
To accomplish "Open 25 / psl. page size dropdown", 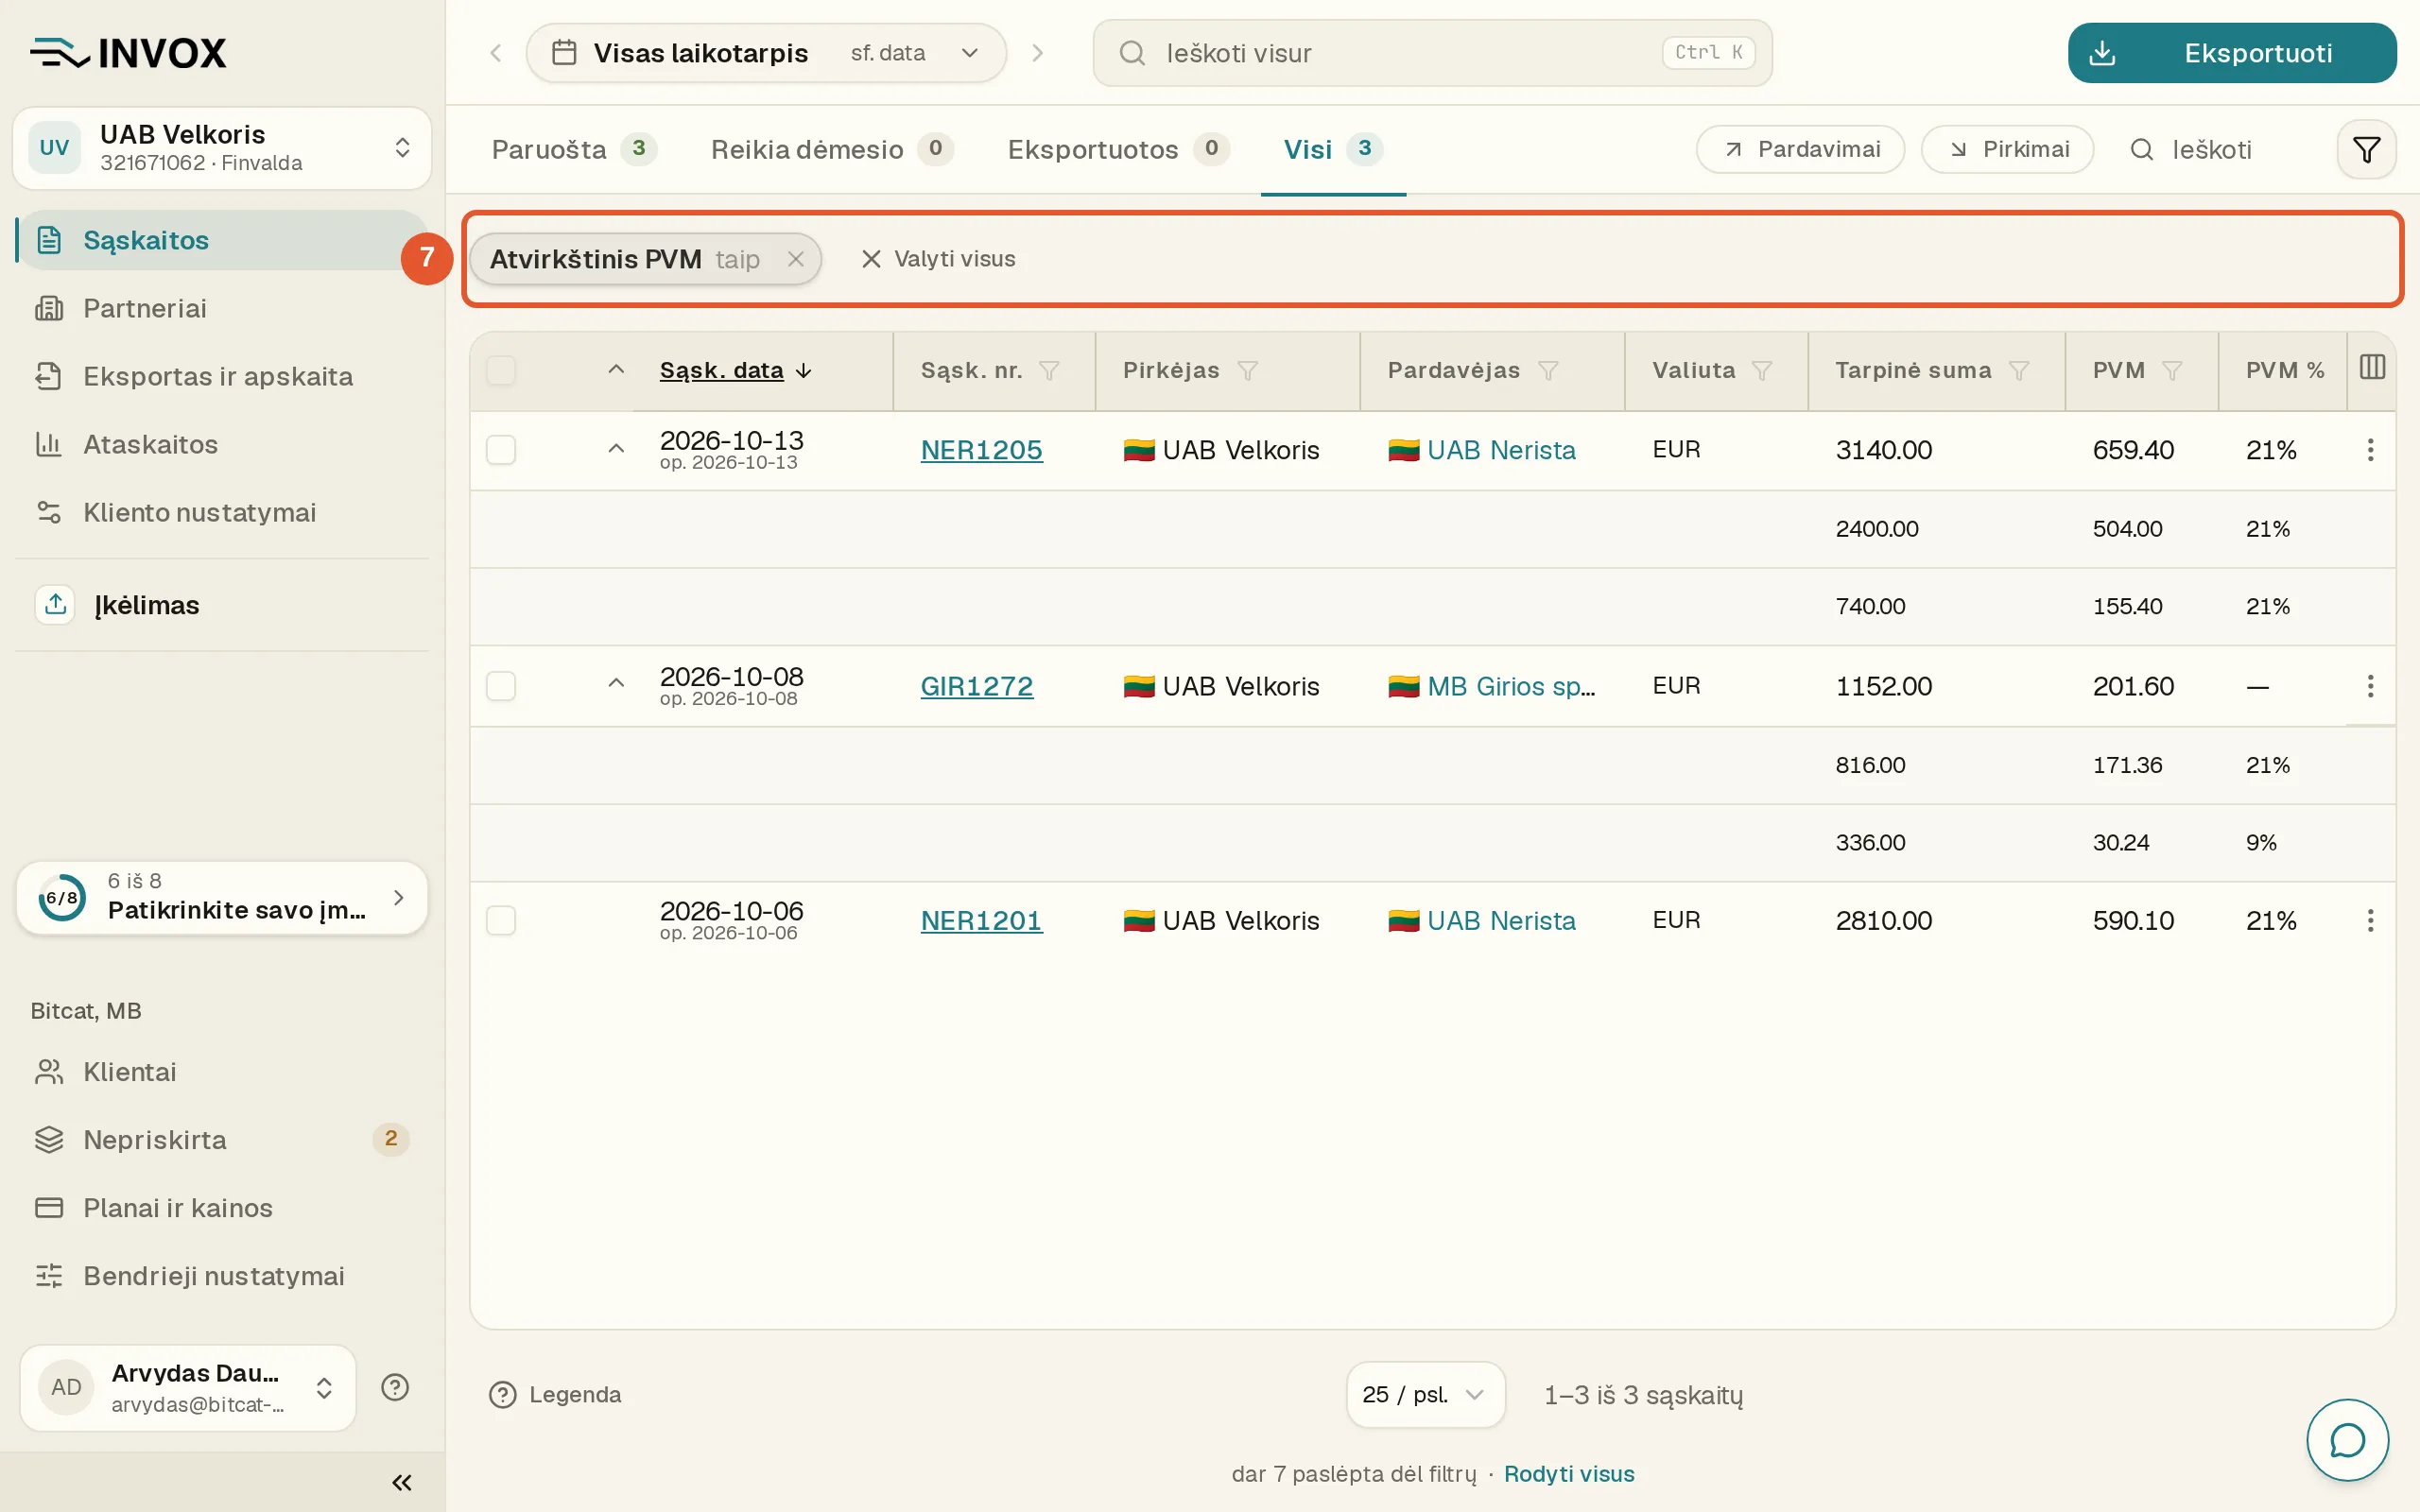I will [1425, 1394].
